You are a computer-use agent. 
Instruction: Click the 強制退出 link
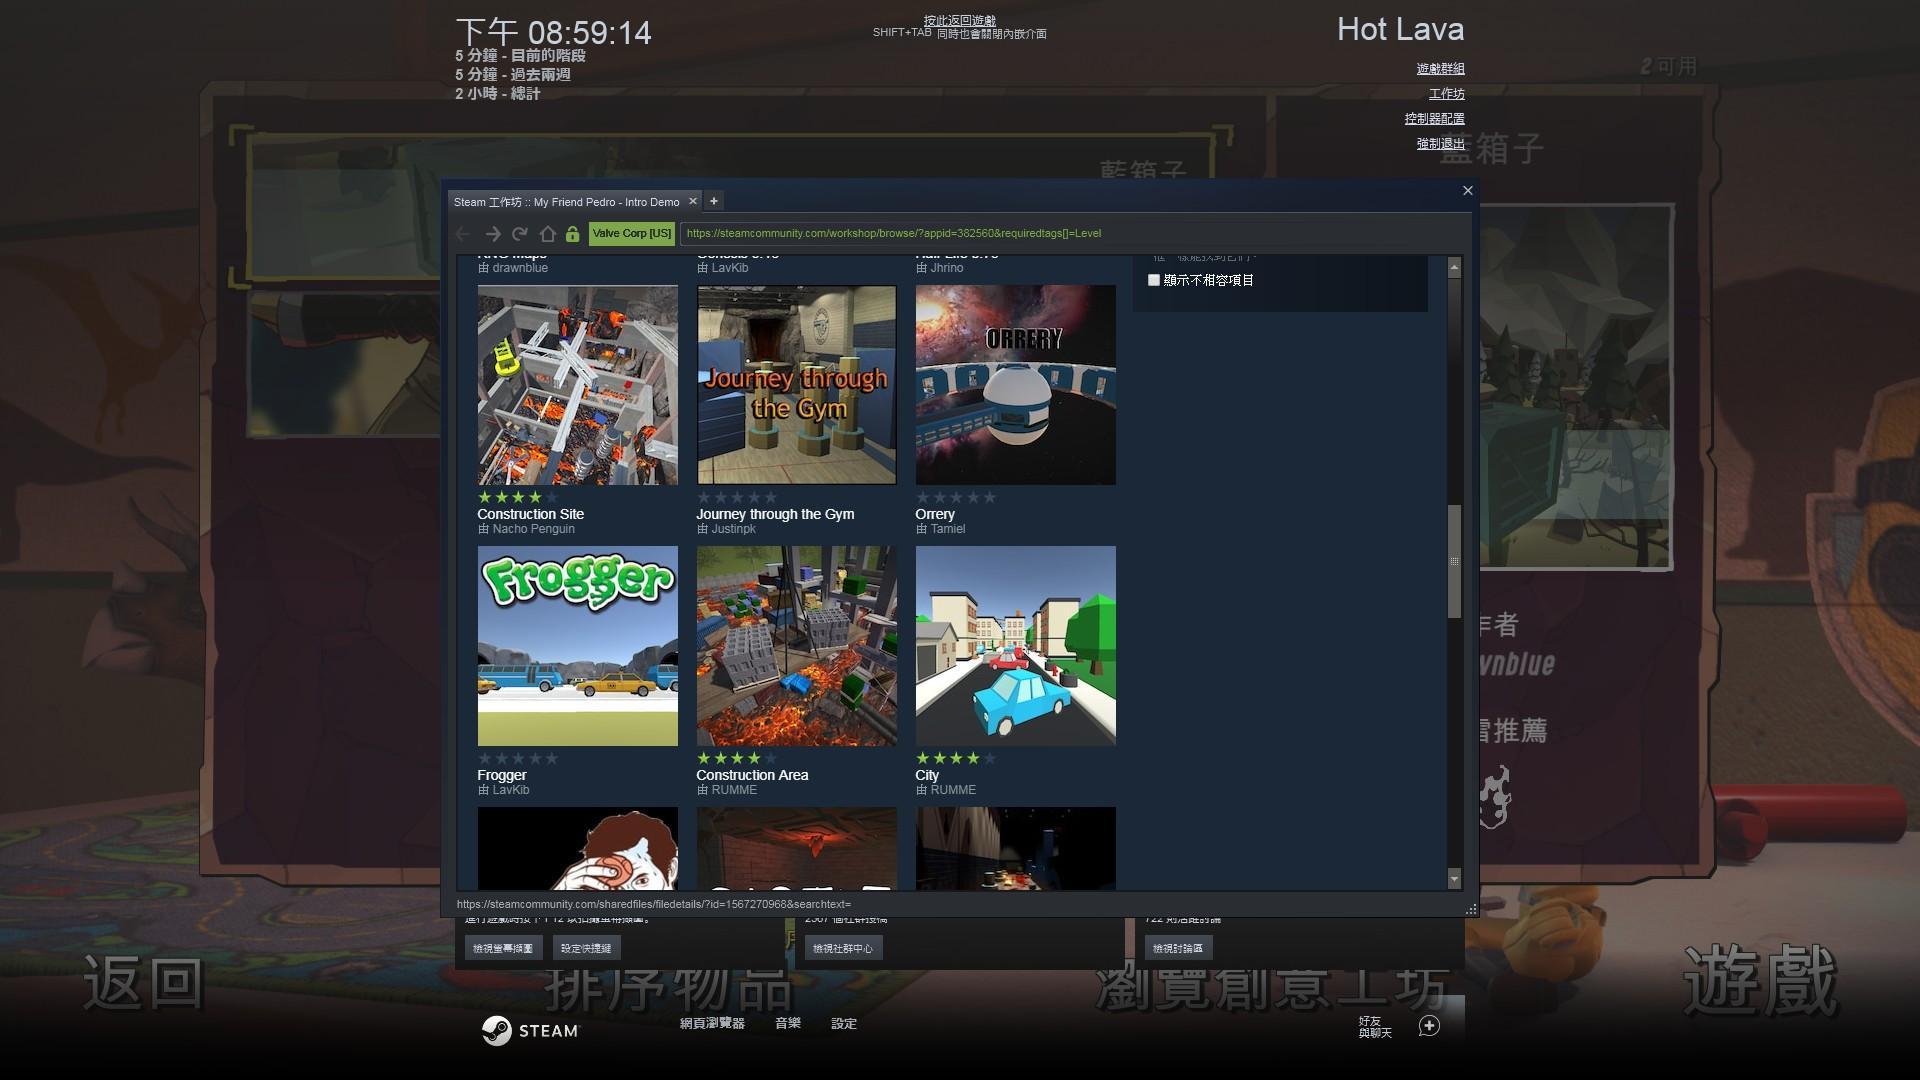coord(1440,144)
